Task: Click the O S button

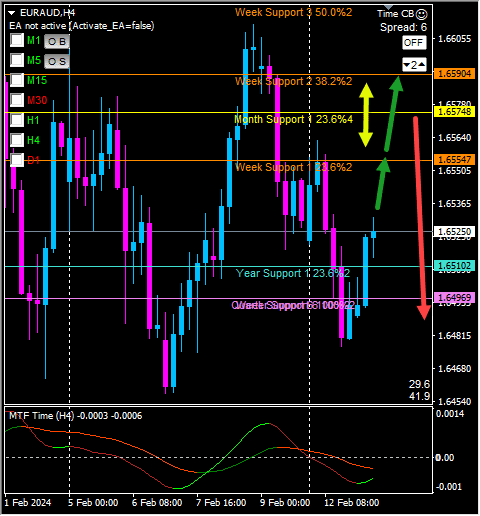Action: coord(57,61)
